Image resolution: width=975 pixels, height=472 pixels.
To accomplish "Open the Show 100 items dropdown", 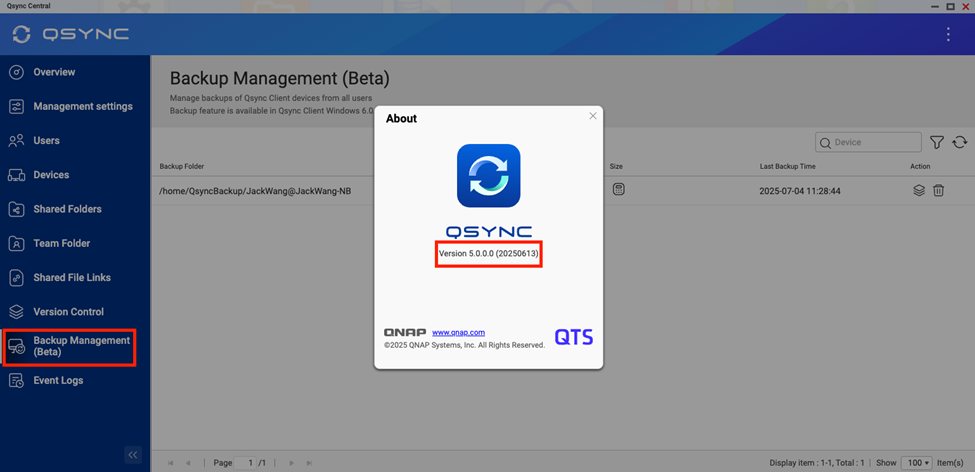I will point(916,463).
